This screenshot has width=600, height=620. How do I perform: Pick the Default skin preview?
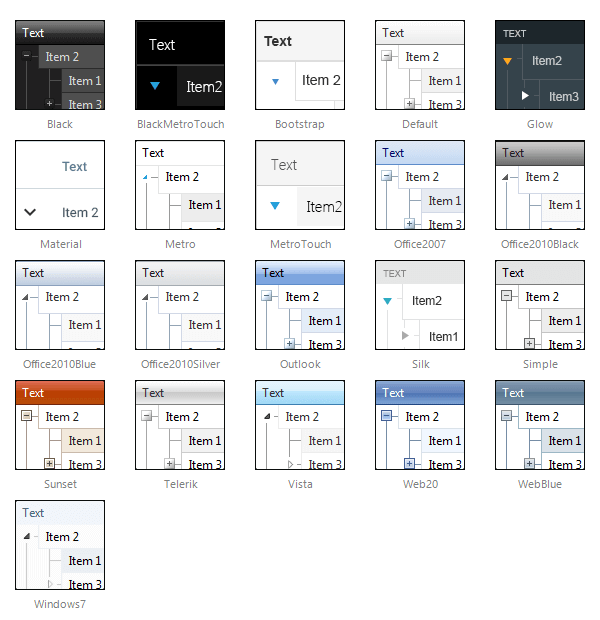point(420,65)
